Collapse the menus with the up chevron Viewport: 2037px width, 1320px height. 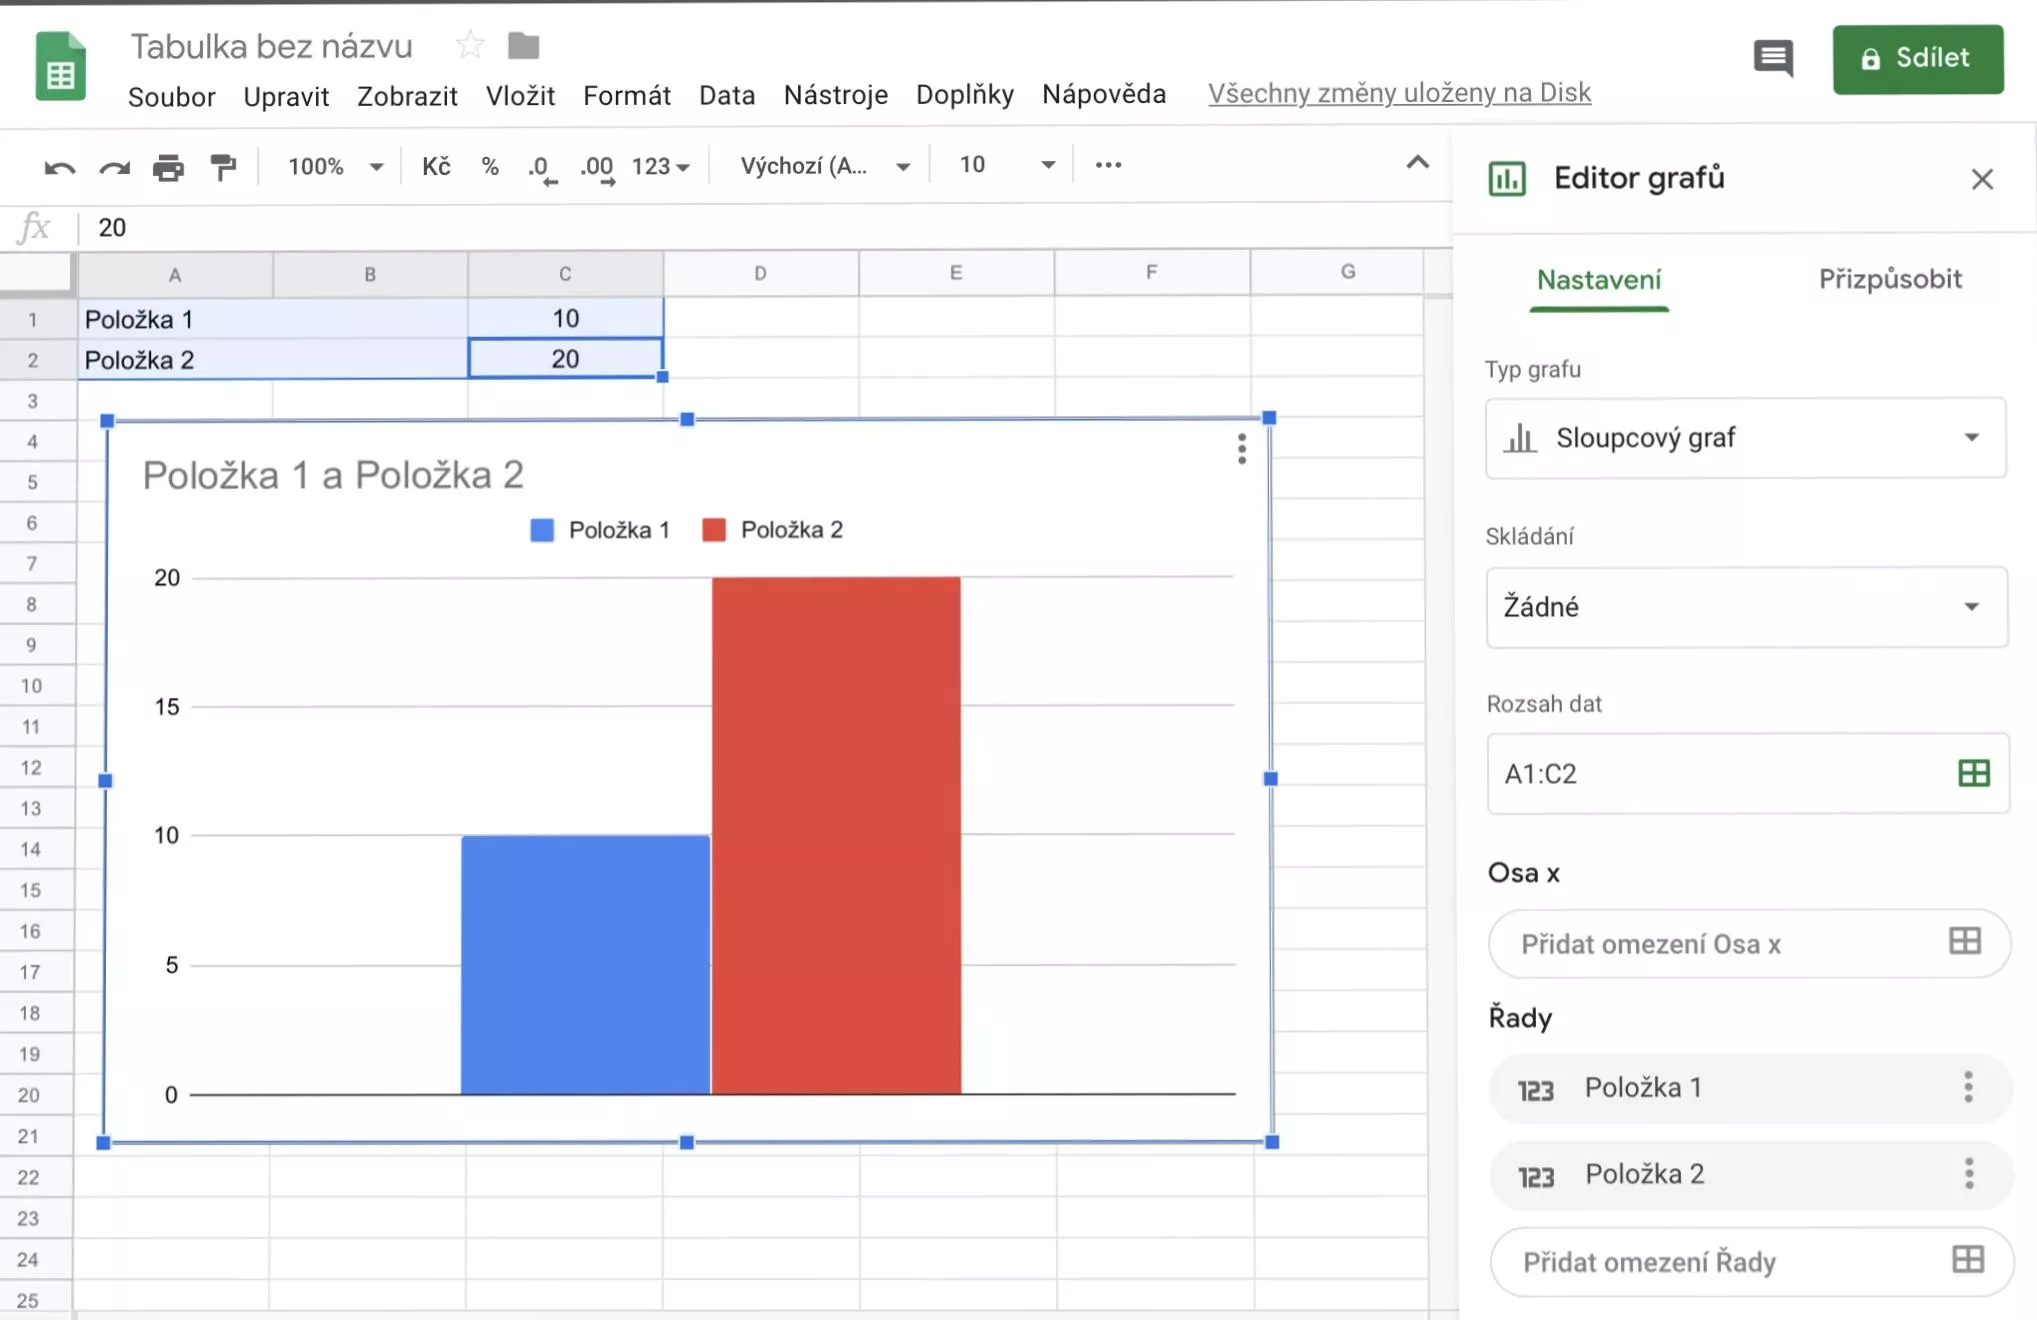click(x=1417, y=163)
